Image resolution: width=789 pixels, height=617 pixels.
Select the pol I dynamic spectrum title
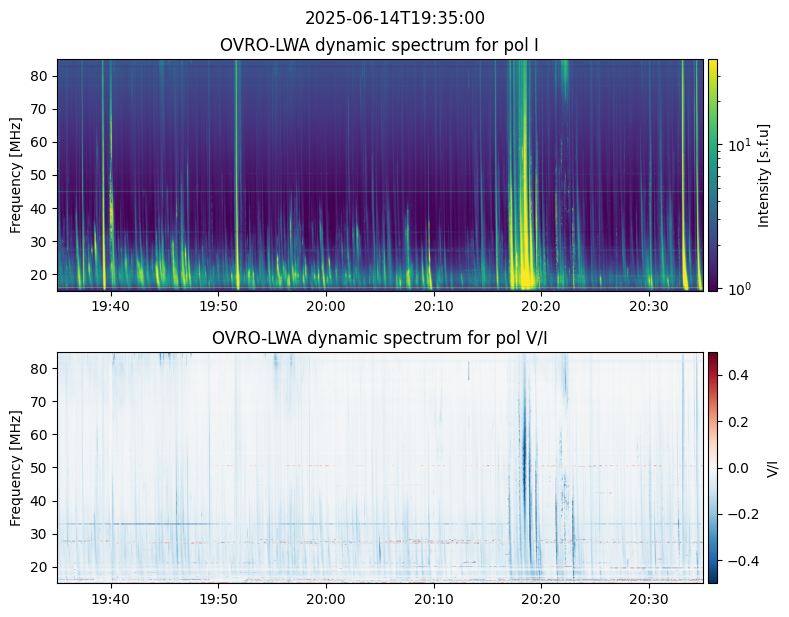pos(379,45)
